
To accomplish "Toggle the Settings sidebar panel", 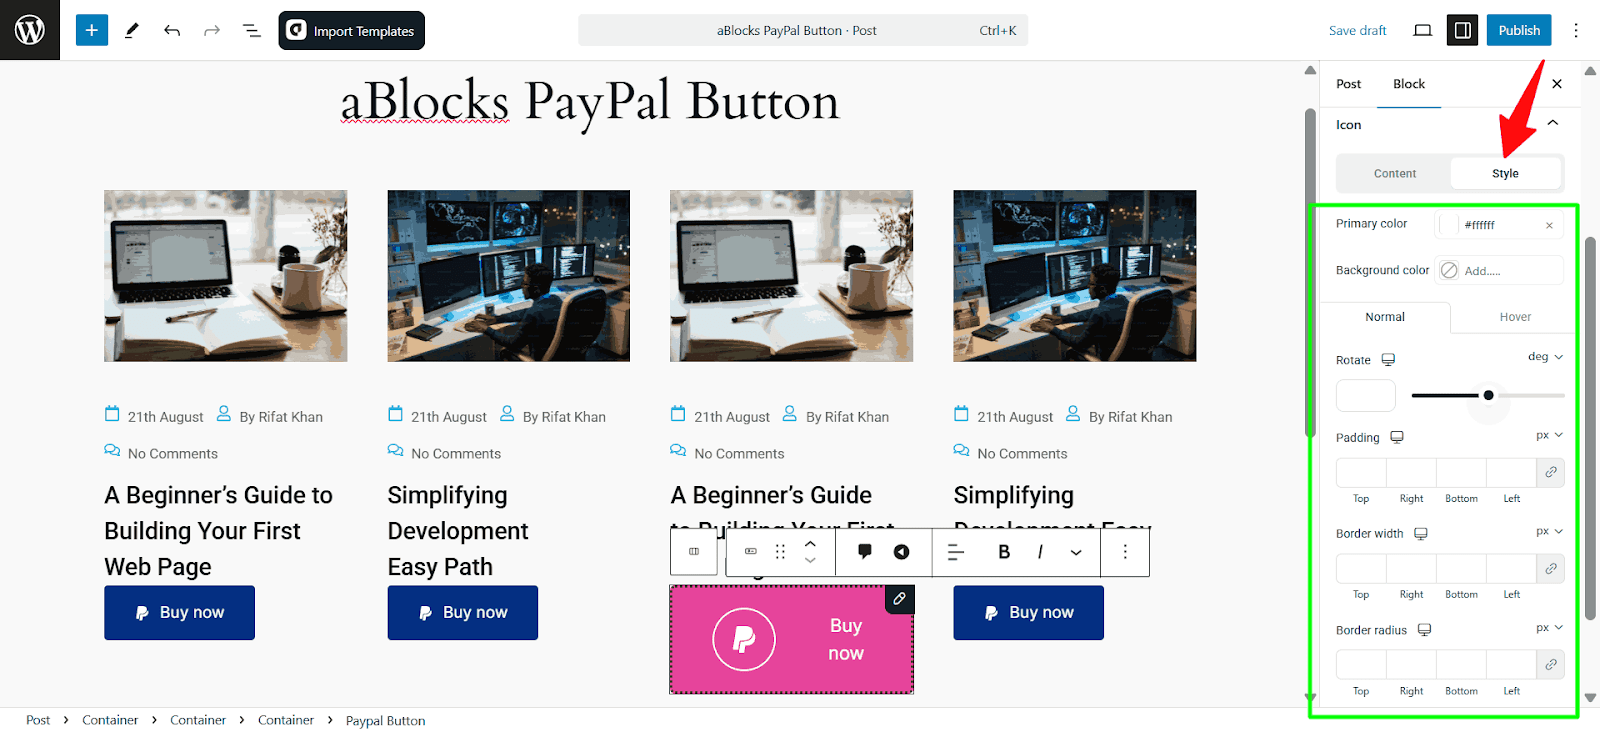I will click(x=1462, y=30).
